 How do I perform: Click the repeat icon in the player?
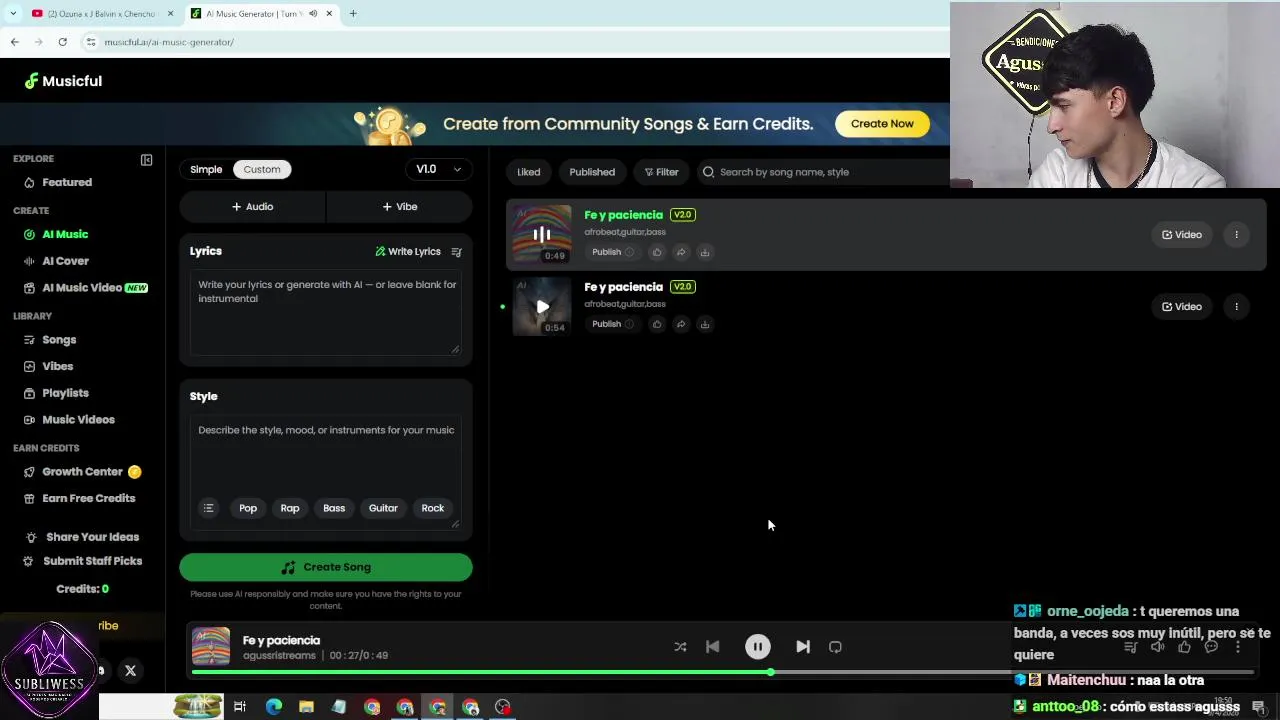tap(835, 647)
